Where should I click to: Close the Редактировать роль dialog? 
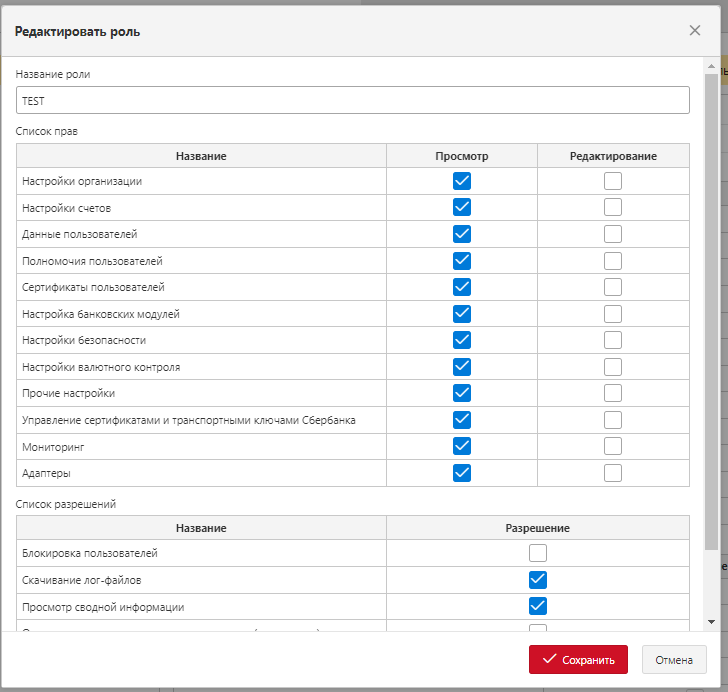tap(695, 31)
